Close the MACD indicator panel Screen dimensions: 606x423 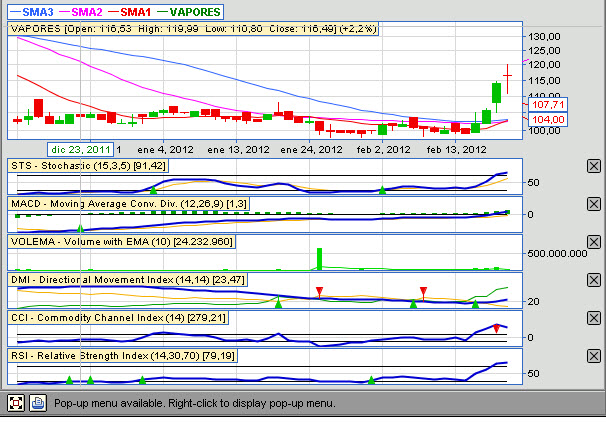pyautogui.click(x=593, y=204)
